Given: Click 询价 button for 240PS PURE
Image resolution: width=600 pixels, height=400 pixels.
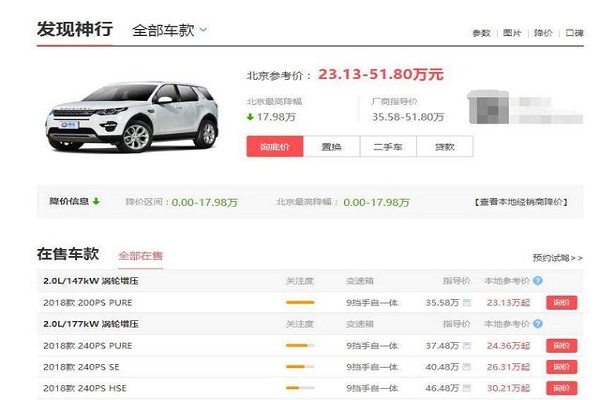Looking at the screenshot, I should coord(561,346).
